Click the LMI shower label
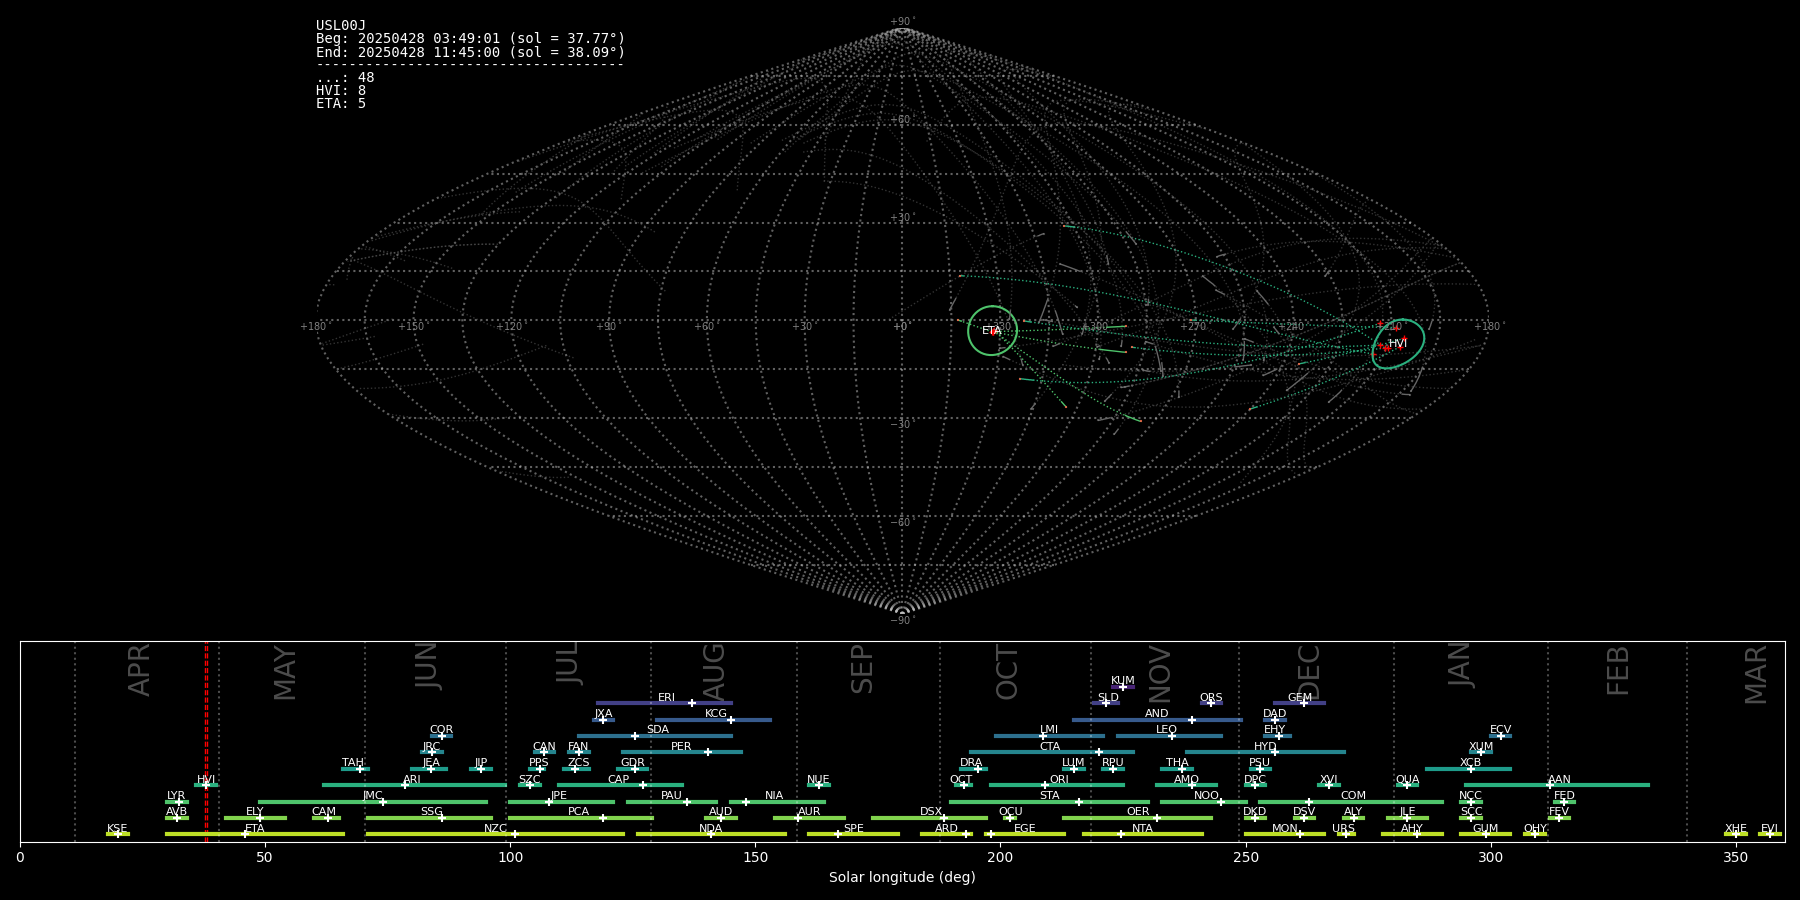The image size is (1800, 900). pos(1048,730)
